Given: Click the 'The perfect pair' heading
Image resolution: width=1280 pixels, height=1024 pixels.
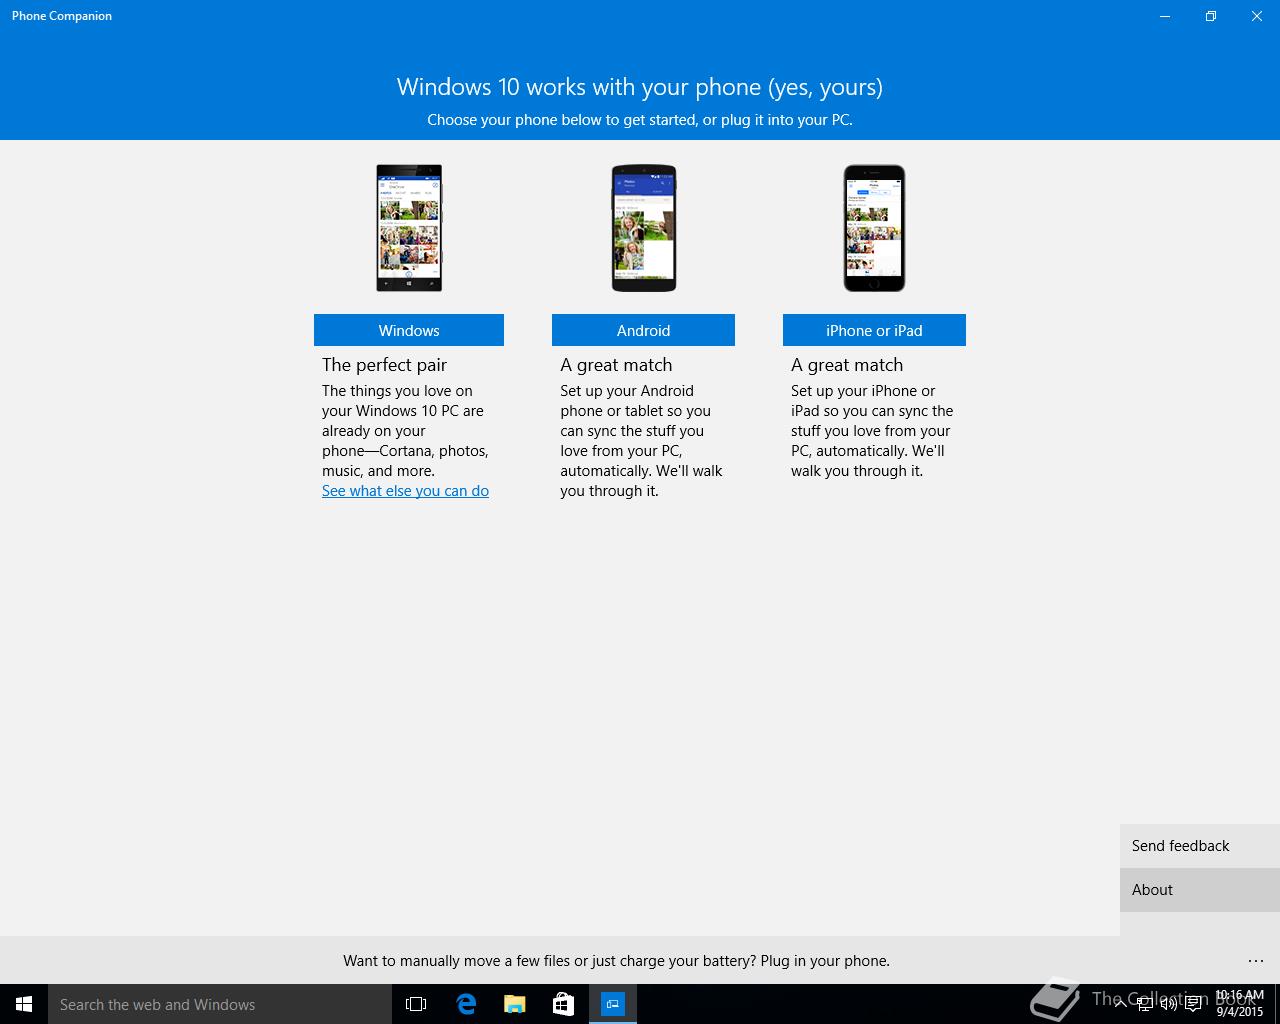Looking at the screenshot, I should [x=384, y=365].
